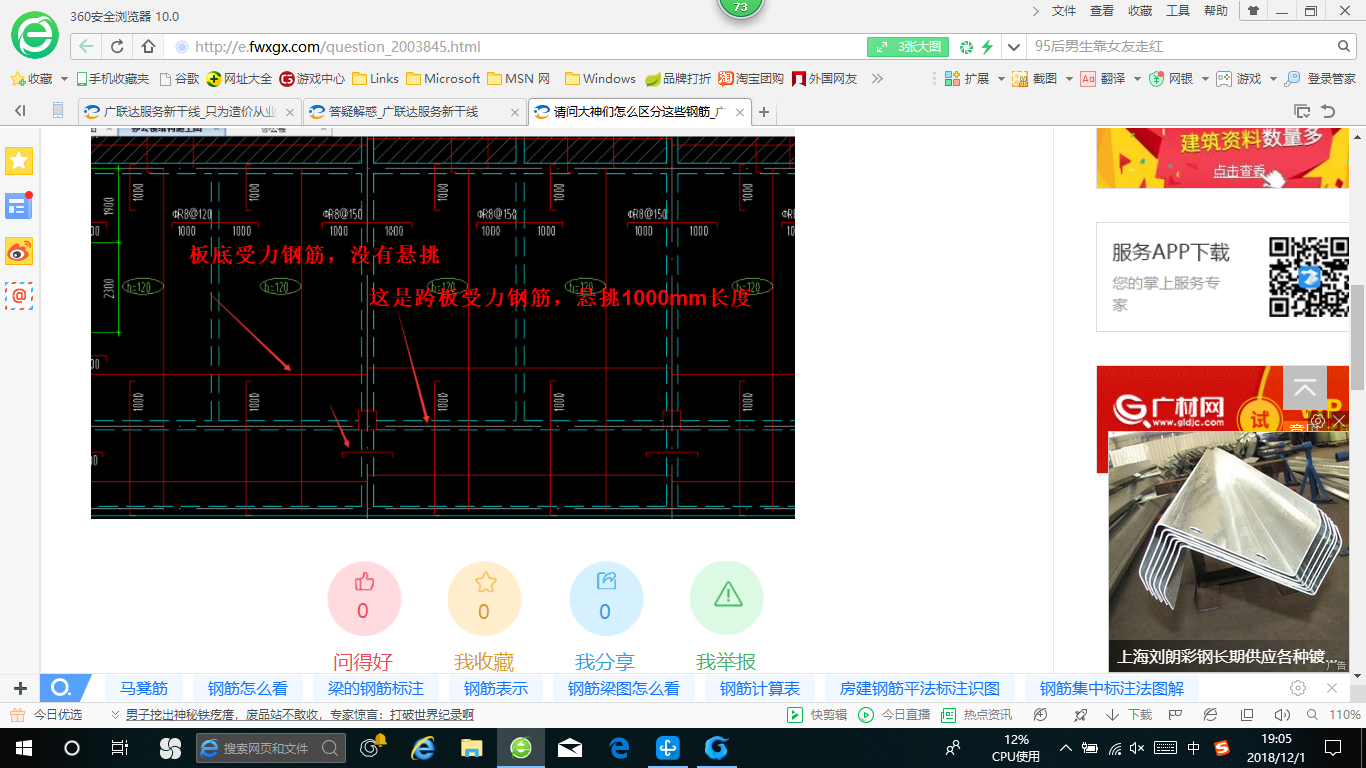The width and height of the screenshot is (1366, 768).
Task: Open the 文件 menu
Action: pyautogui.click(x=1064, y=11)
